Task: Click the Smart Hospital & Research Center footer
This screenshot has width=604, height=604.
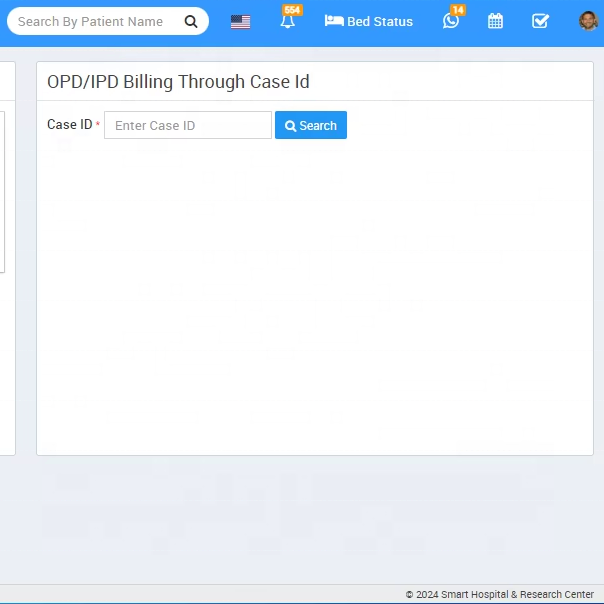Action: pyautogui.click(x=499, y=594)
